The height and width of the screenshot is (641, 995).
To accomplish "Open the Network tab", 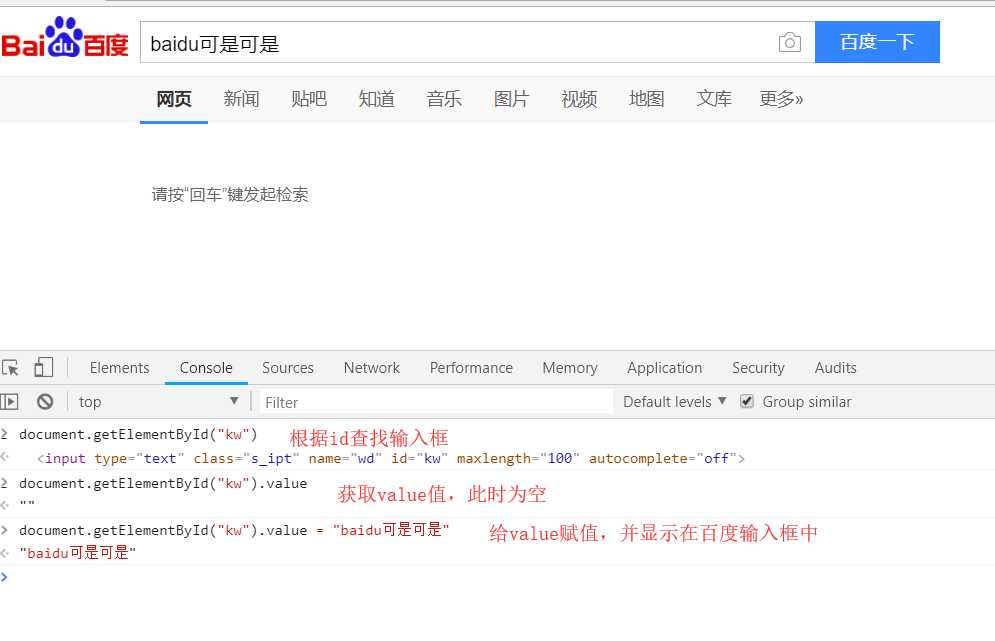I will pyautogui.click(x=372, y=367).
